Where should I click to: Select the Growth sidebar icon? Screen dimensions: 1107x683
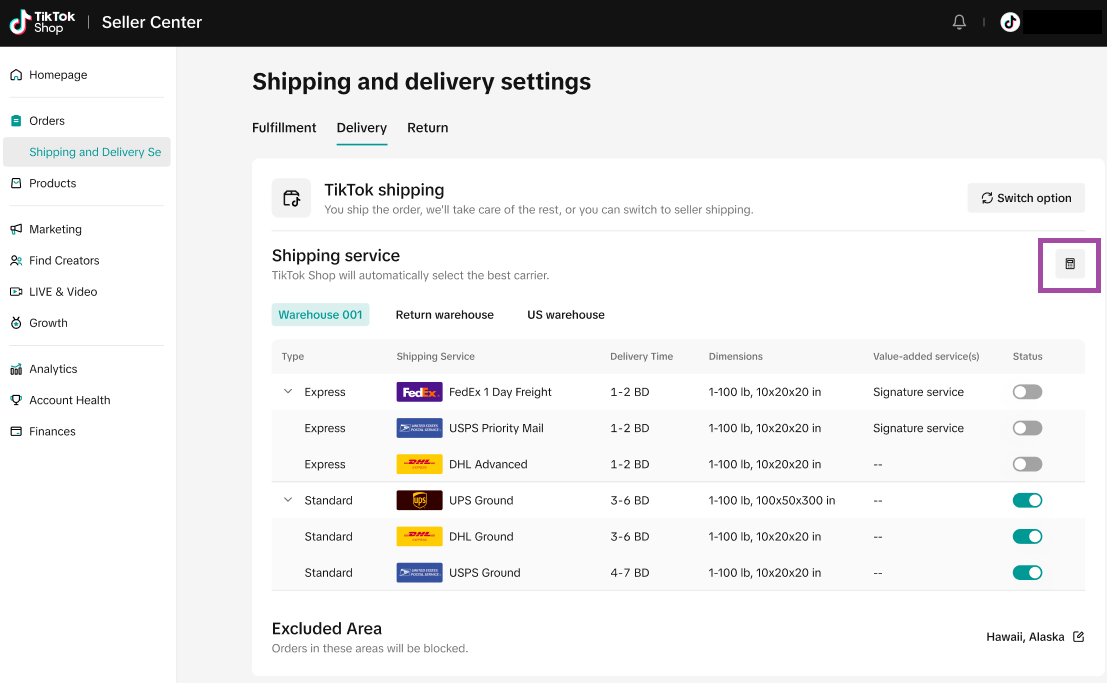(x=15, y=323)
